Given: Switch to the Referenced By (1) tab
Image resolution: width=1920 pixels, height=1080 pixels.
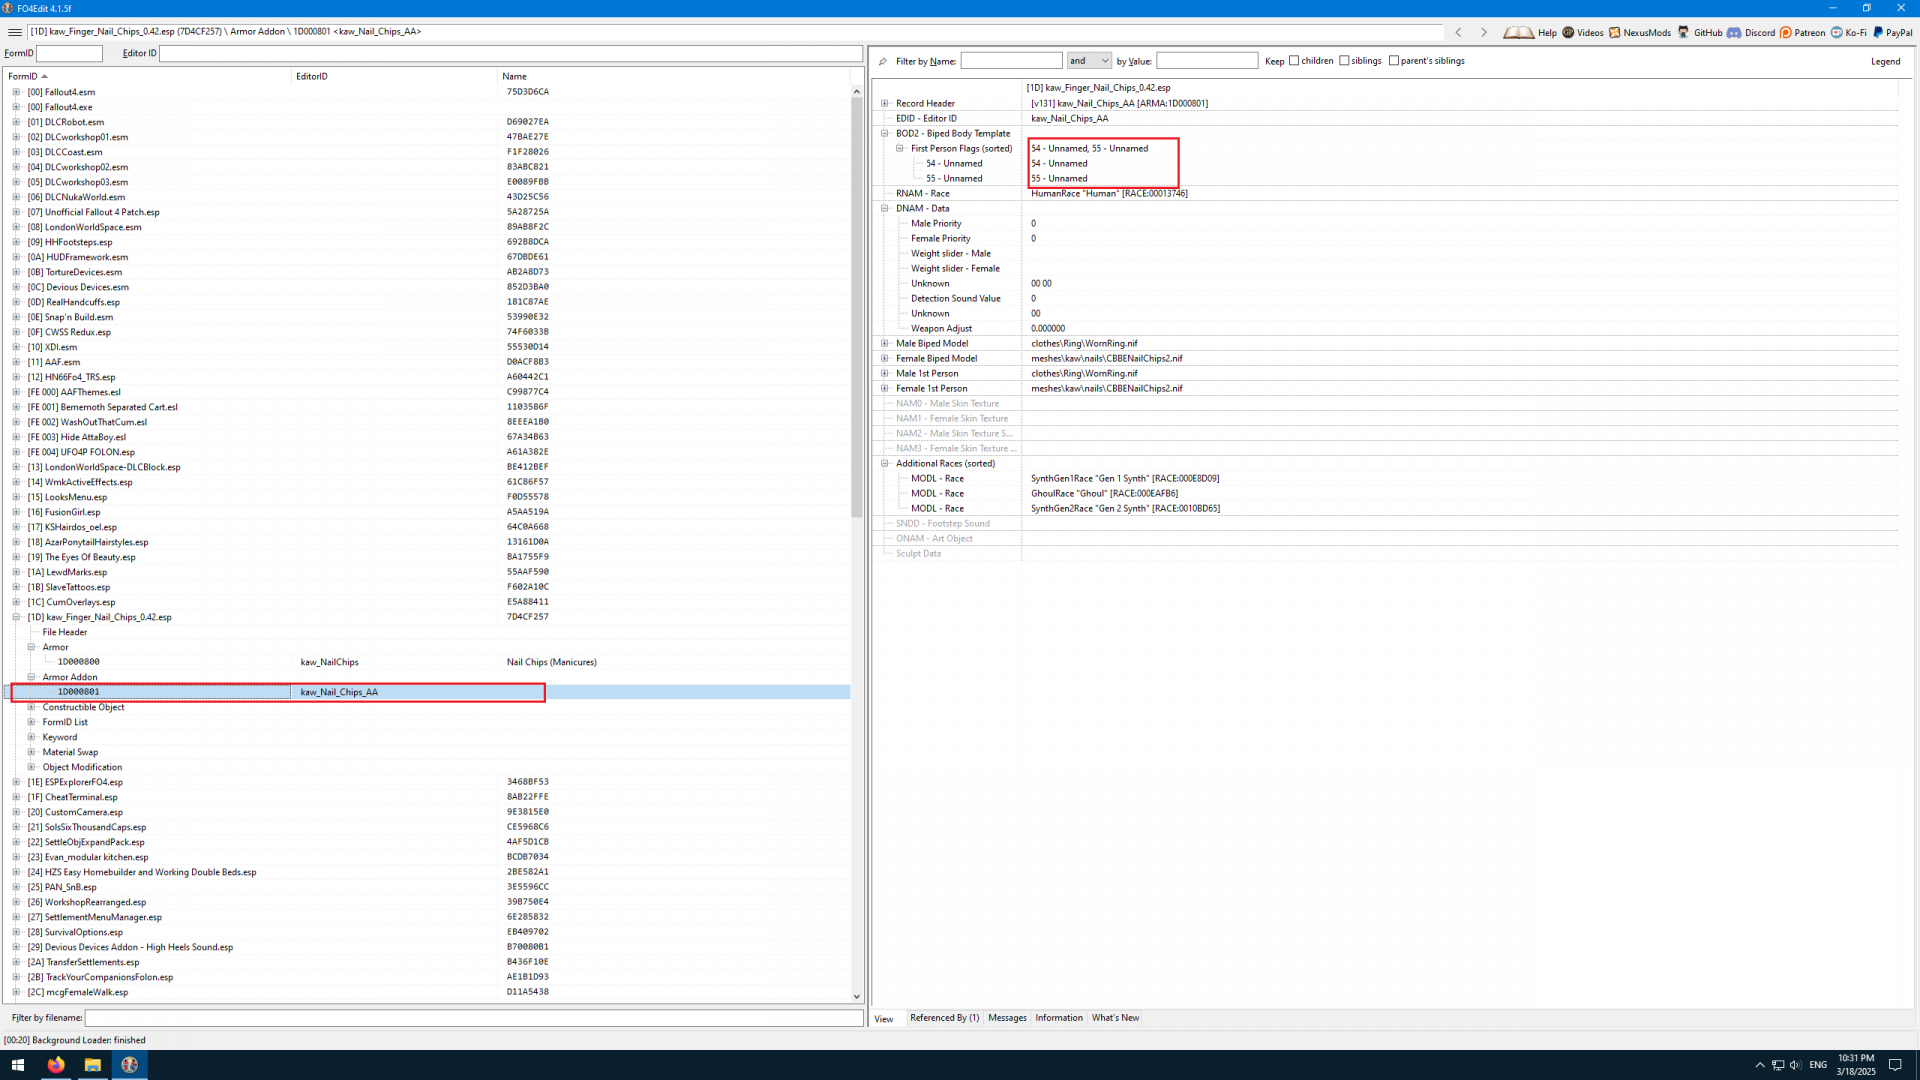Looking at the screenshot, I should point(944,1018).
